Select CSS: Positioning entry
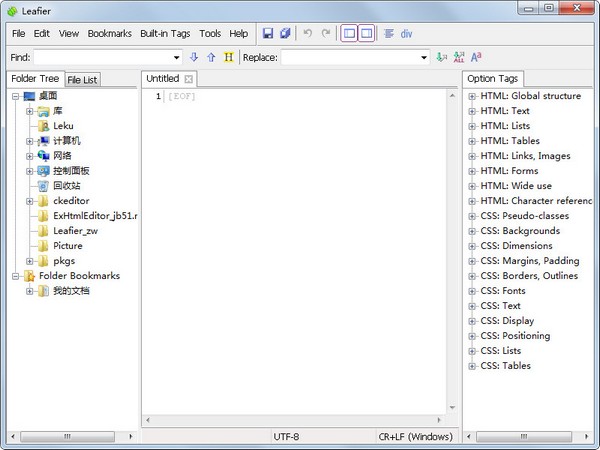 pos(515,336)
